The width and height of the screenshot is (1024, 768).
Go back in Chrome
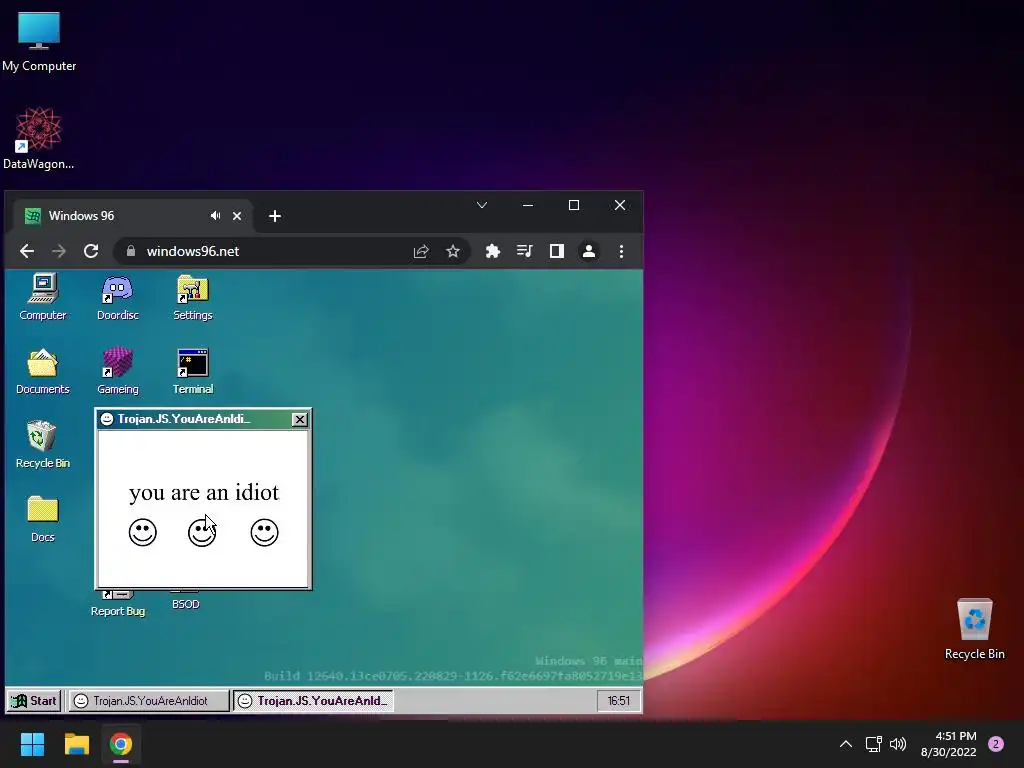27,251
